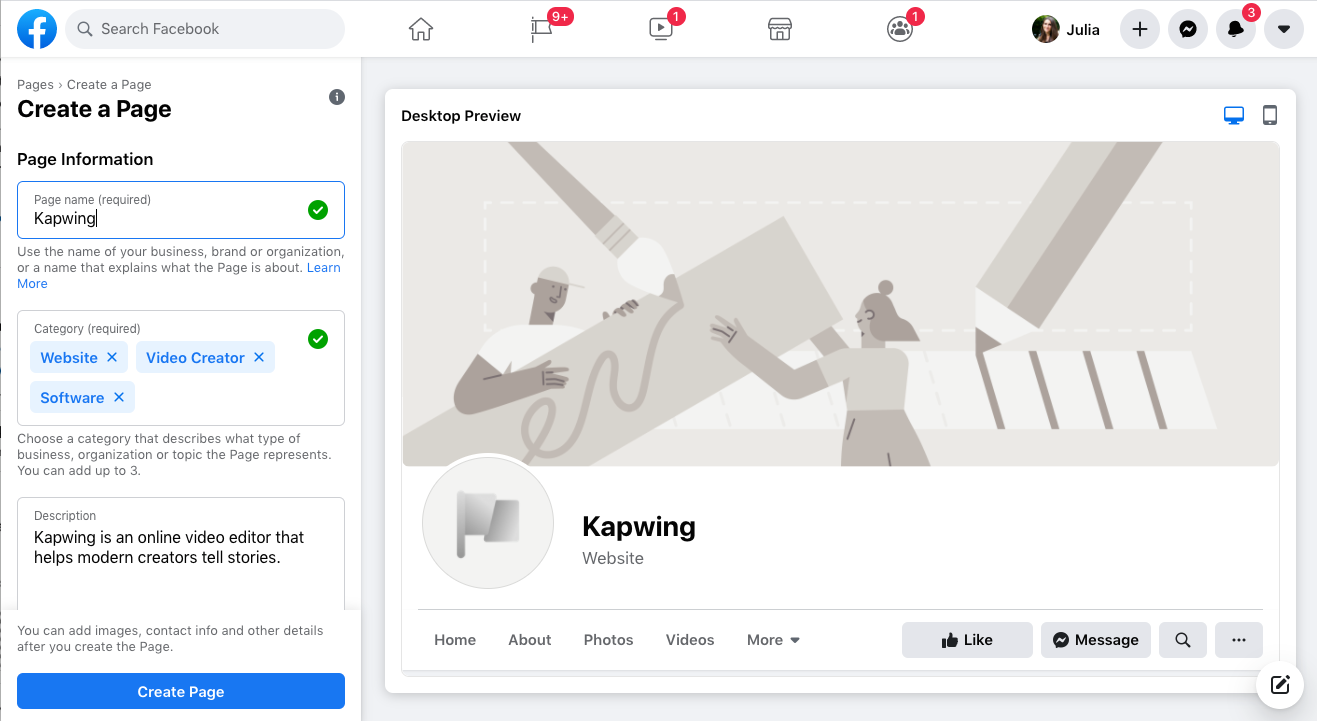Open the Marketplace storefront icon
The height and width of the screenshot is (721, 1317).
pos(780,30)
